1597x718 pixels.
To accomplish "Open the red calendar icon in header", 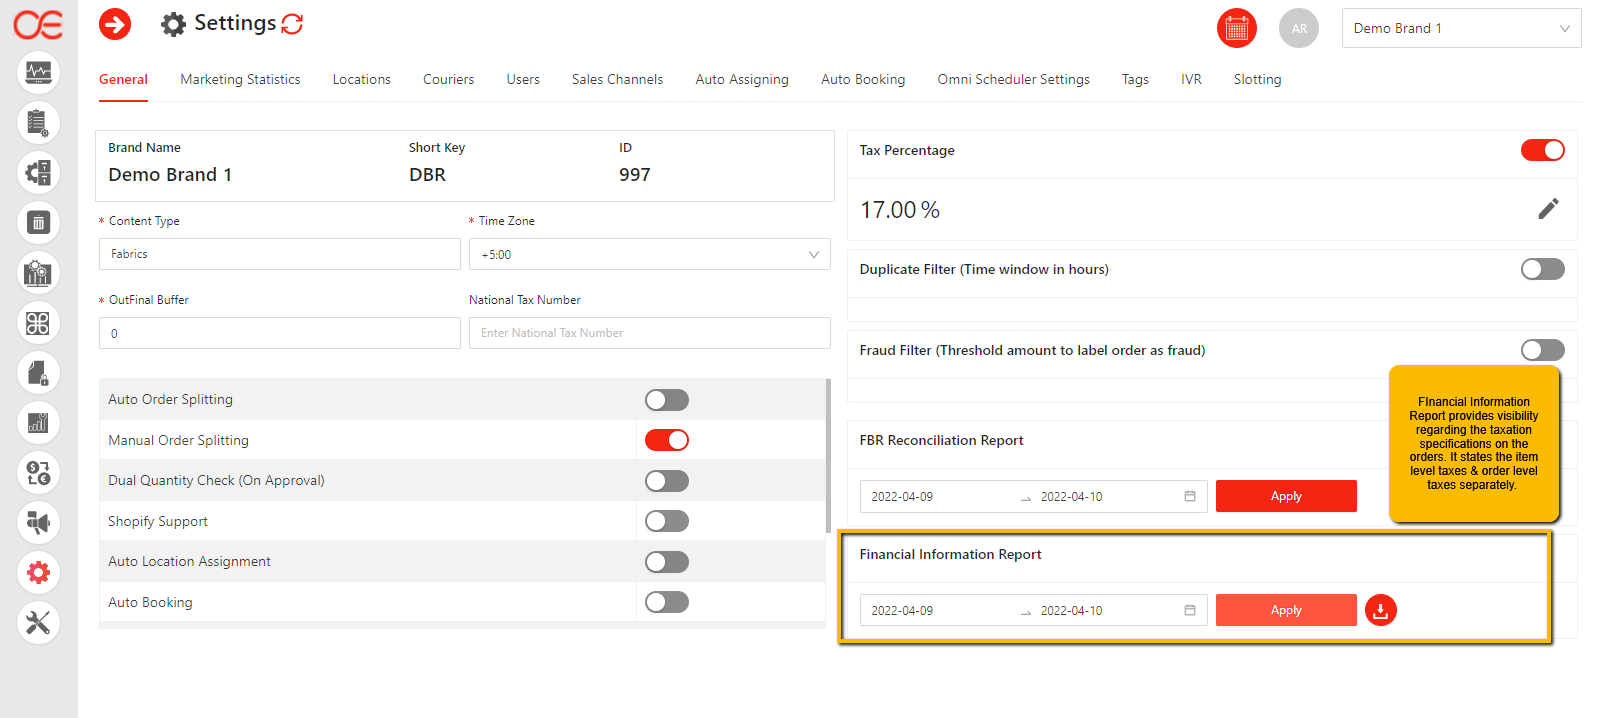I will pyautogui.click(x=1236, y=28).
